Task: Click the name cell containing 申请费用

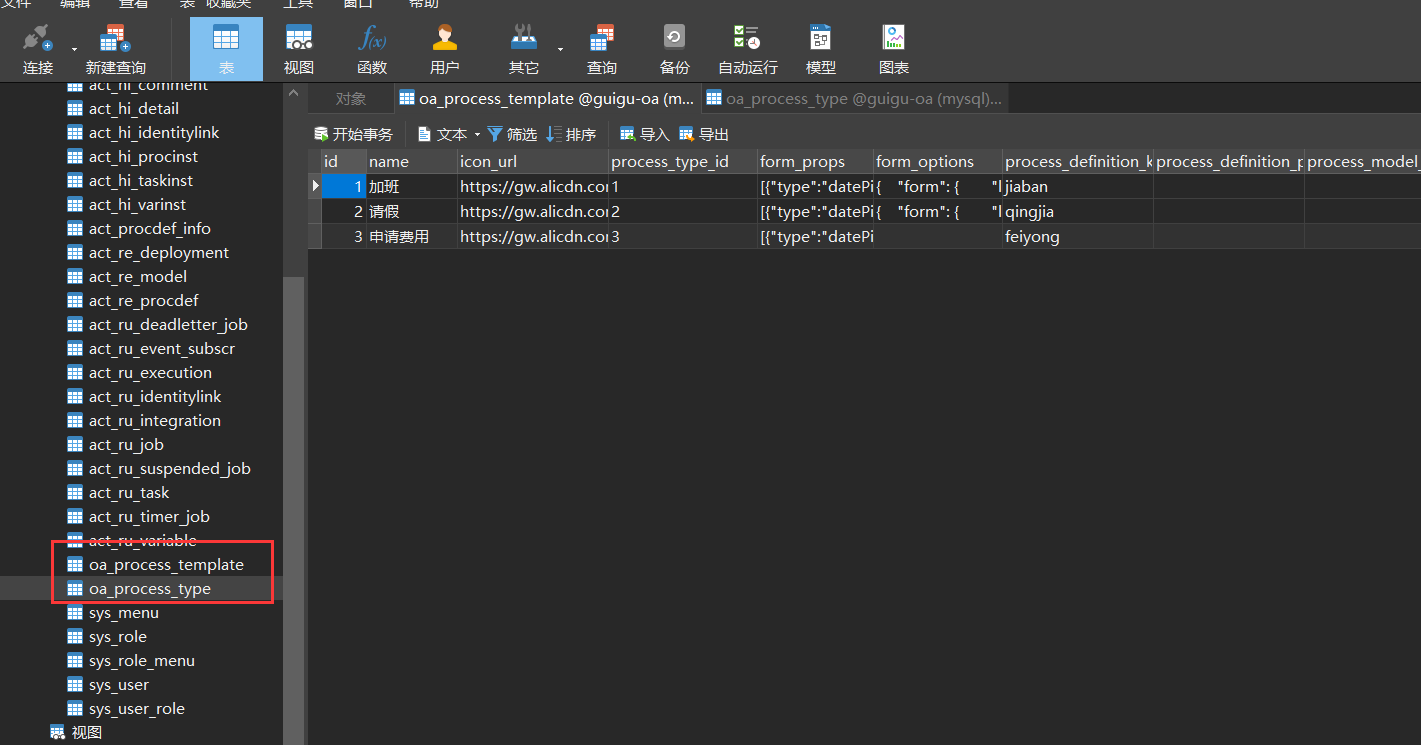Action: (412, 236)
